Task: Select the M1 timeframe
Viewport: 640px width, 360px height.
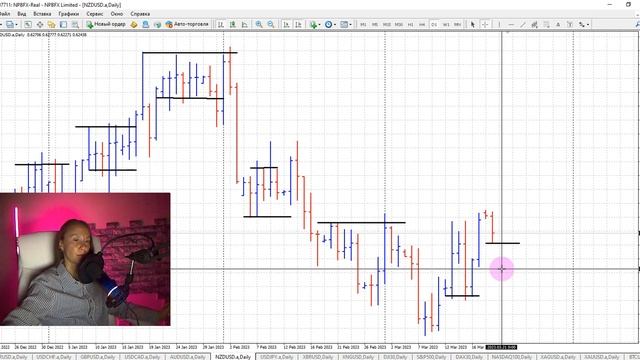Action: [x=363, y=24]
